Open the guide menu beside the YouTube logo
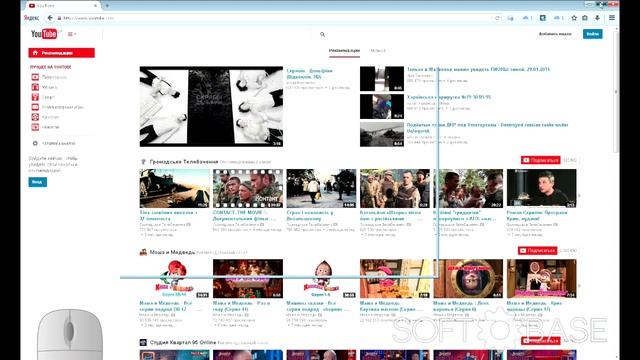 71,34
